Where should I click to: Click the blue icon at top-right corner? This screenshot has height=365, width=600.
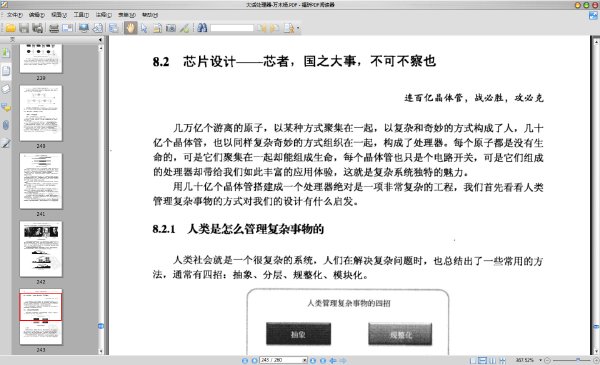tap(593, 16)
